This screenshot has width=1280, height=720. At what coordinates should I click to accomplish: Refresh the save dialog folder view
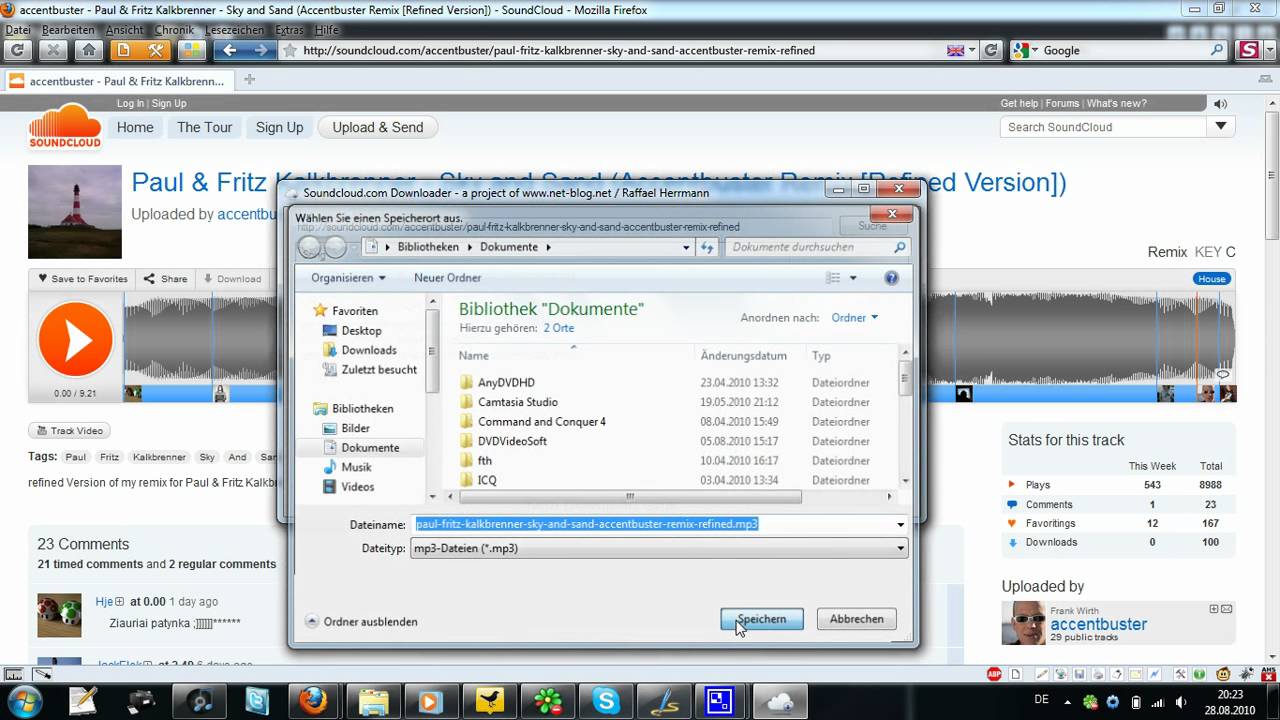[707, 247]
